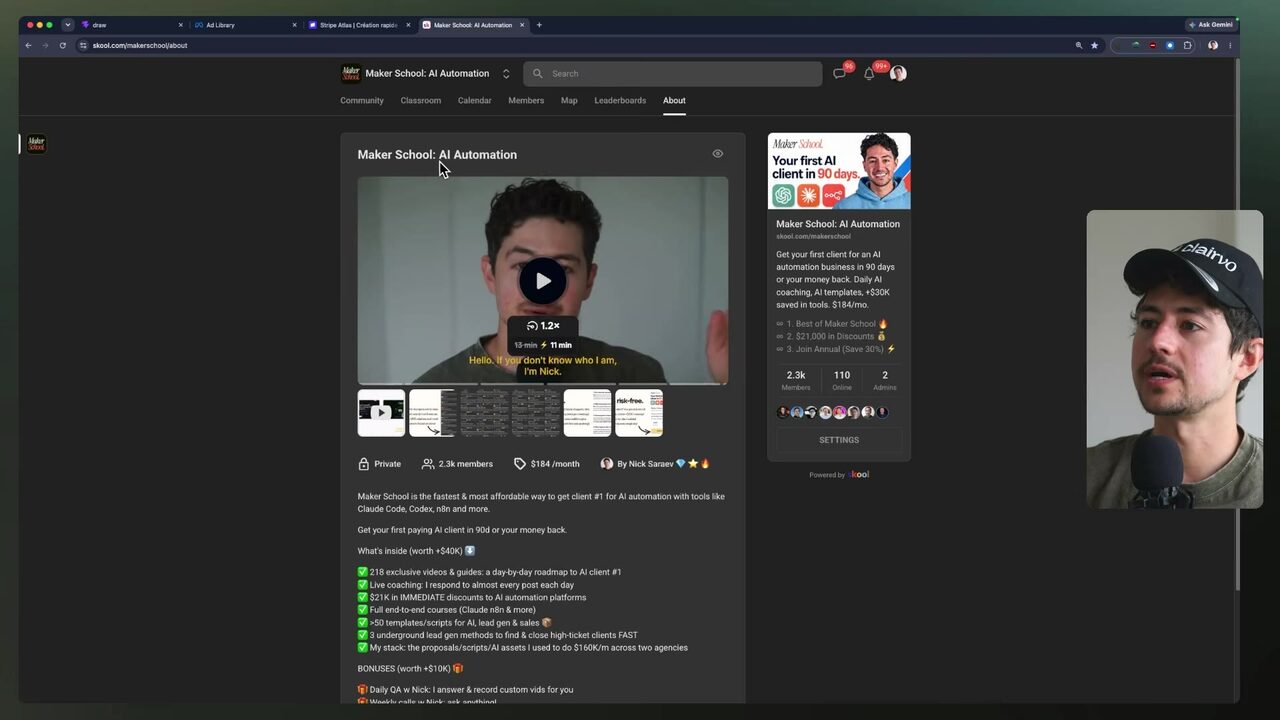1280x720 pixels.
Task: Click the Powered by Skool link
Action: [x=839, y=475]
